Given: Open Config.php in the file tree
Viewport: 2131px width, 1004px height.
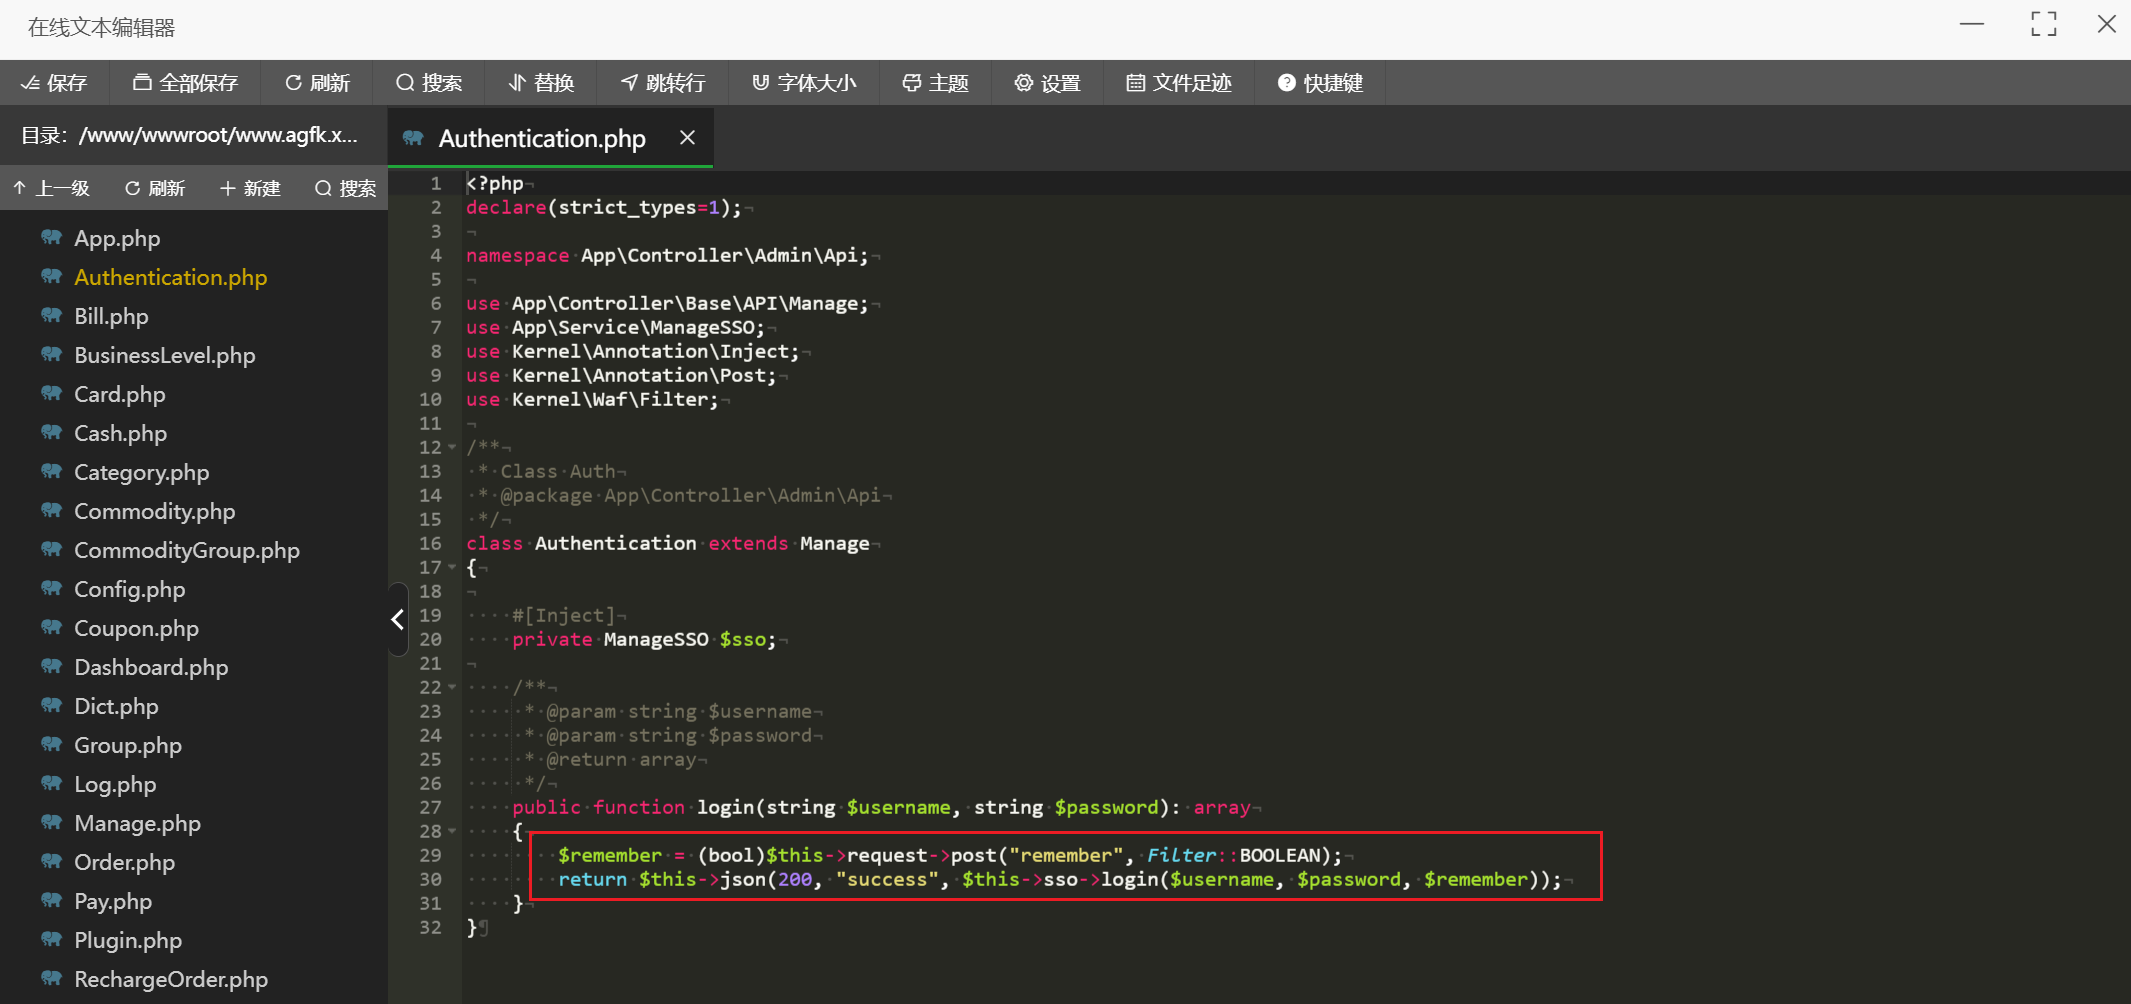Looking at the screenshot, I should (130, 590).
